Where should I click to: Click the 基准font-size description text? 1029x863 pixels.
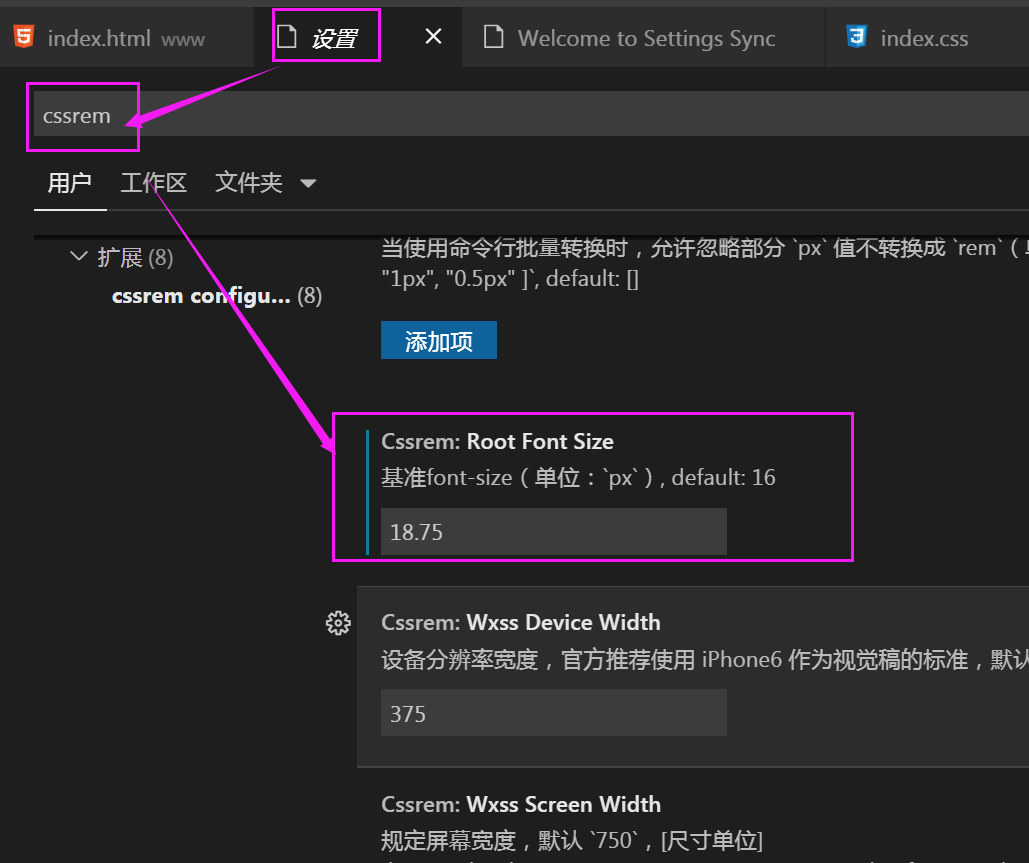click(578, 477)
